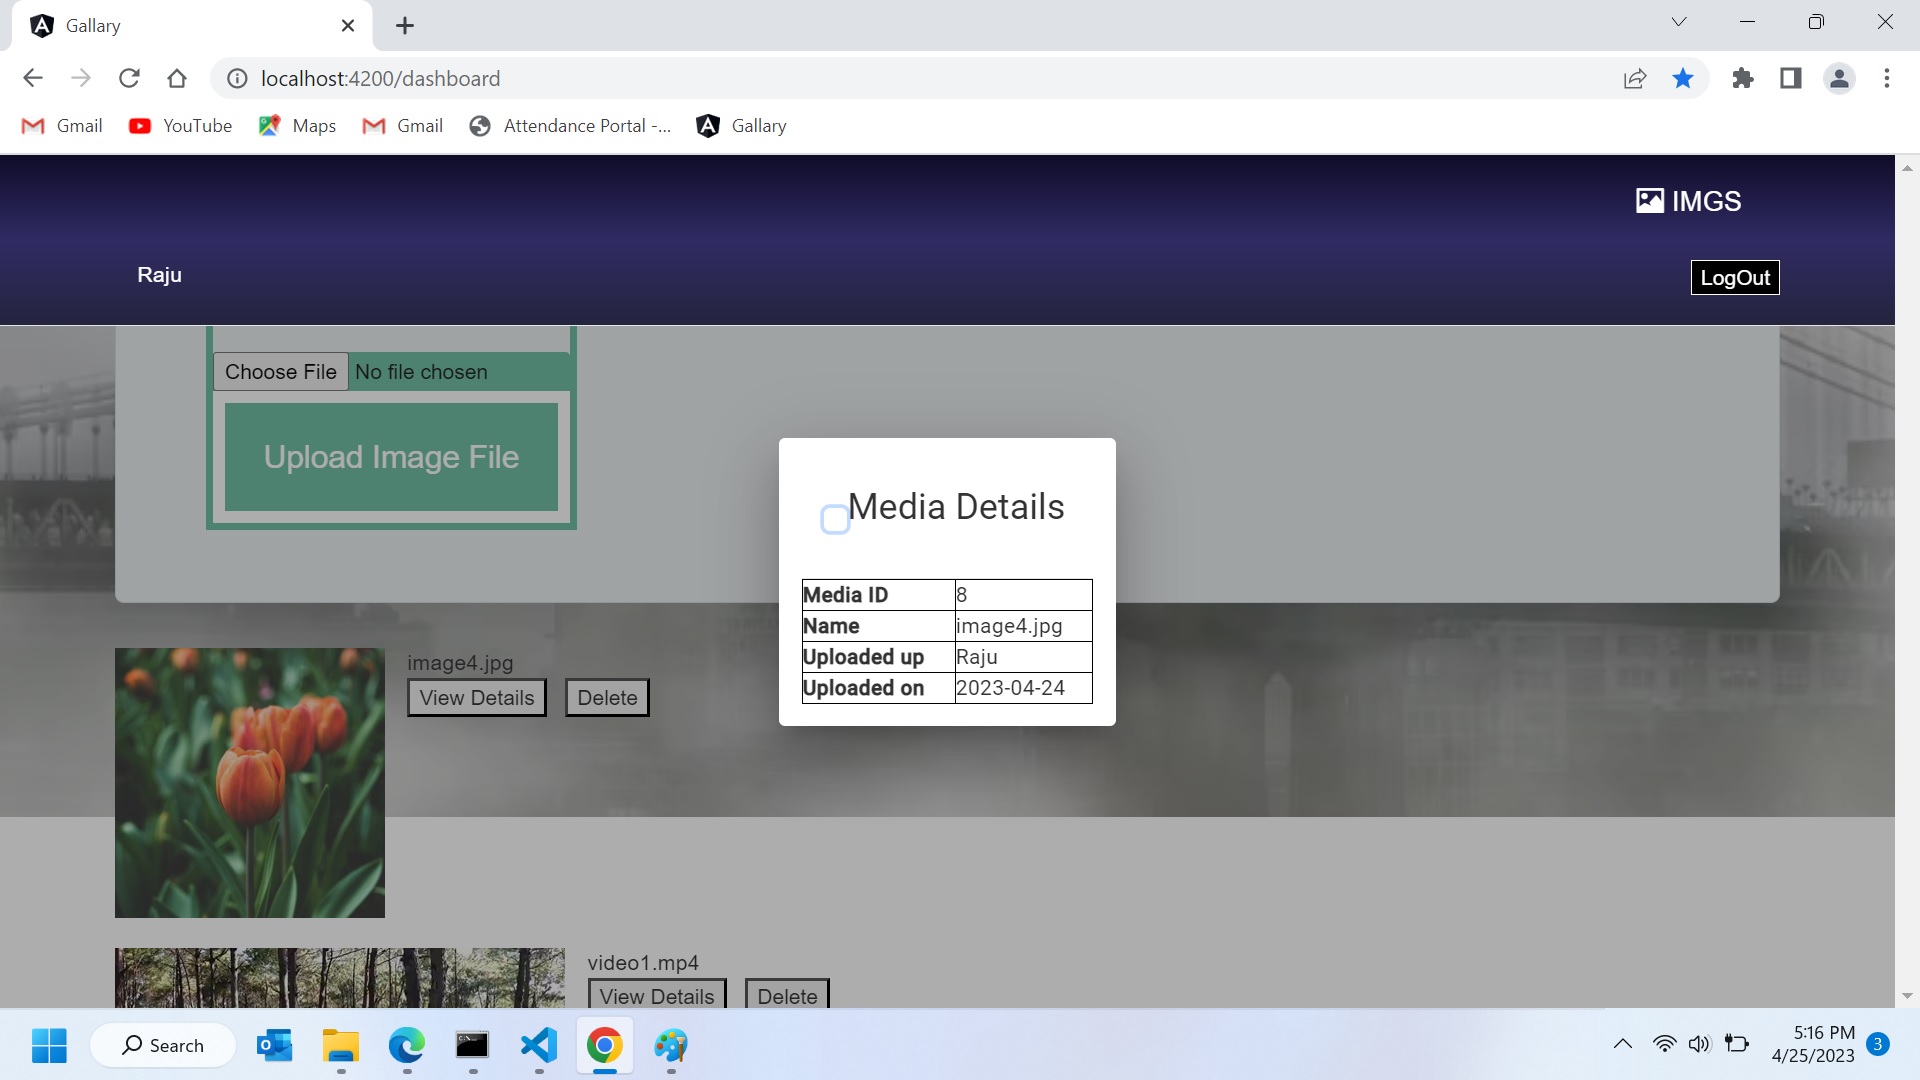Image resolution: width=1920 pixels, height=1080 pixels.
Task: Share this page icon
Action: (1635, 78)
